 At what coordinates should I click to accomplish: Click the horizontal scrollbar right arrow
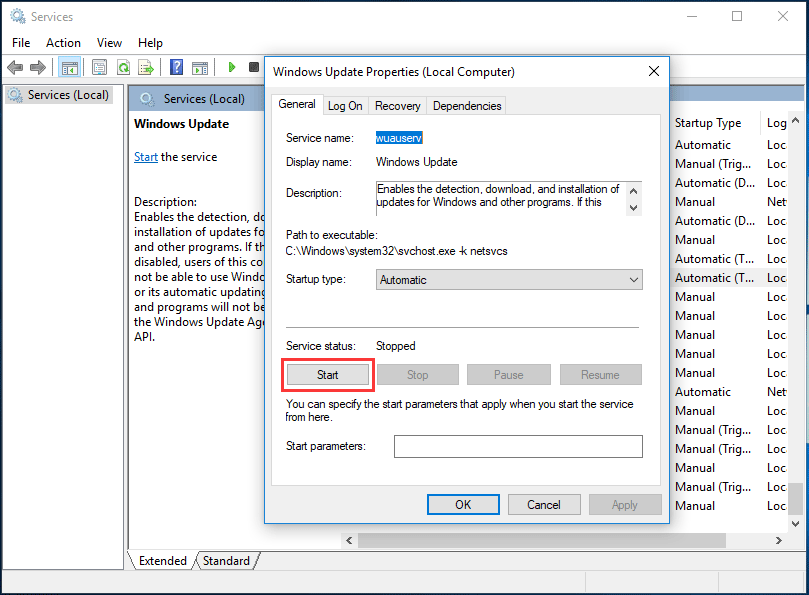coord(779,540)
